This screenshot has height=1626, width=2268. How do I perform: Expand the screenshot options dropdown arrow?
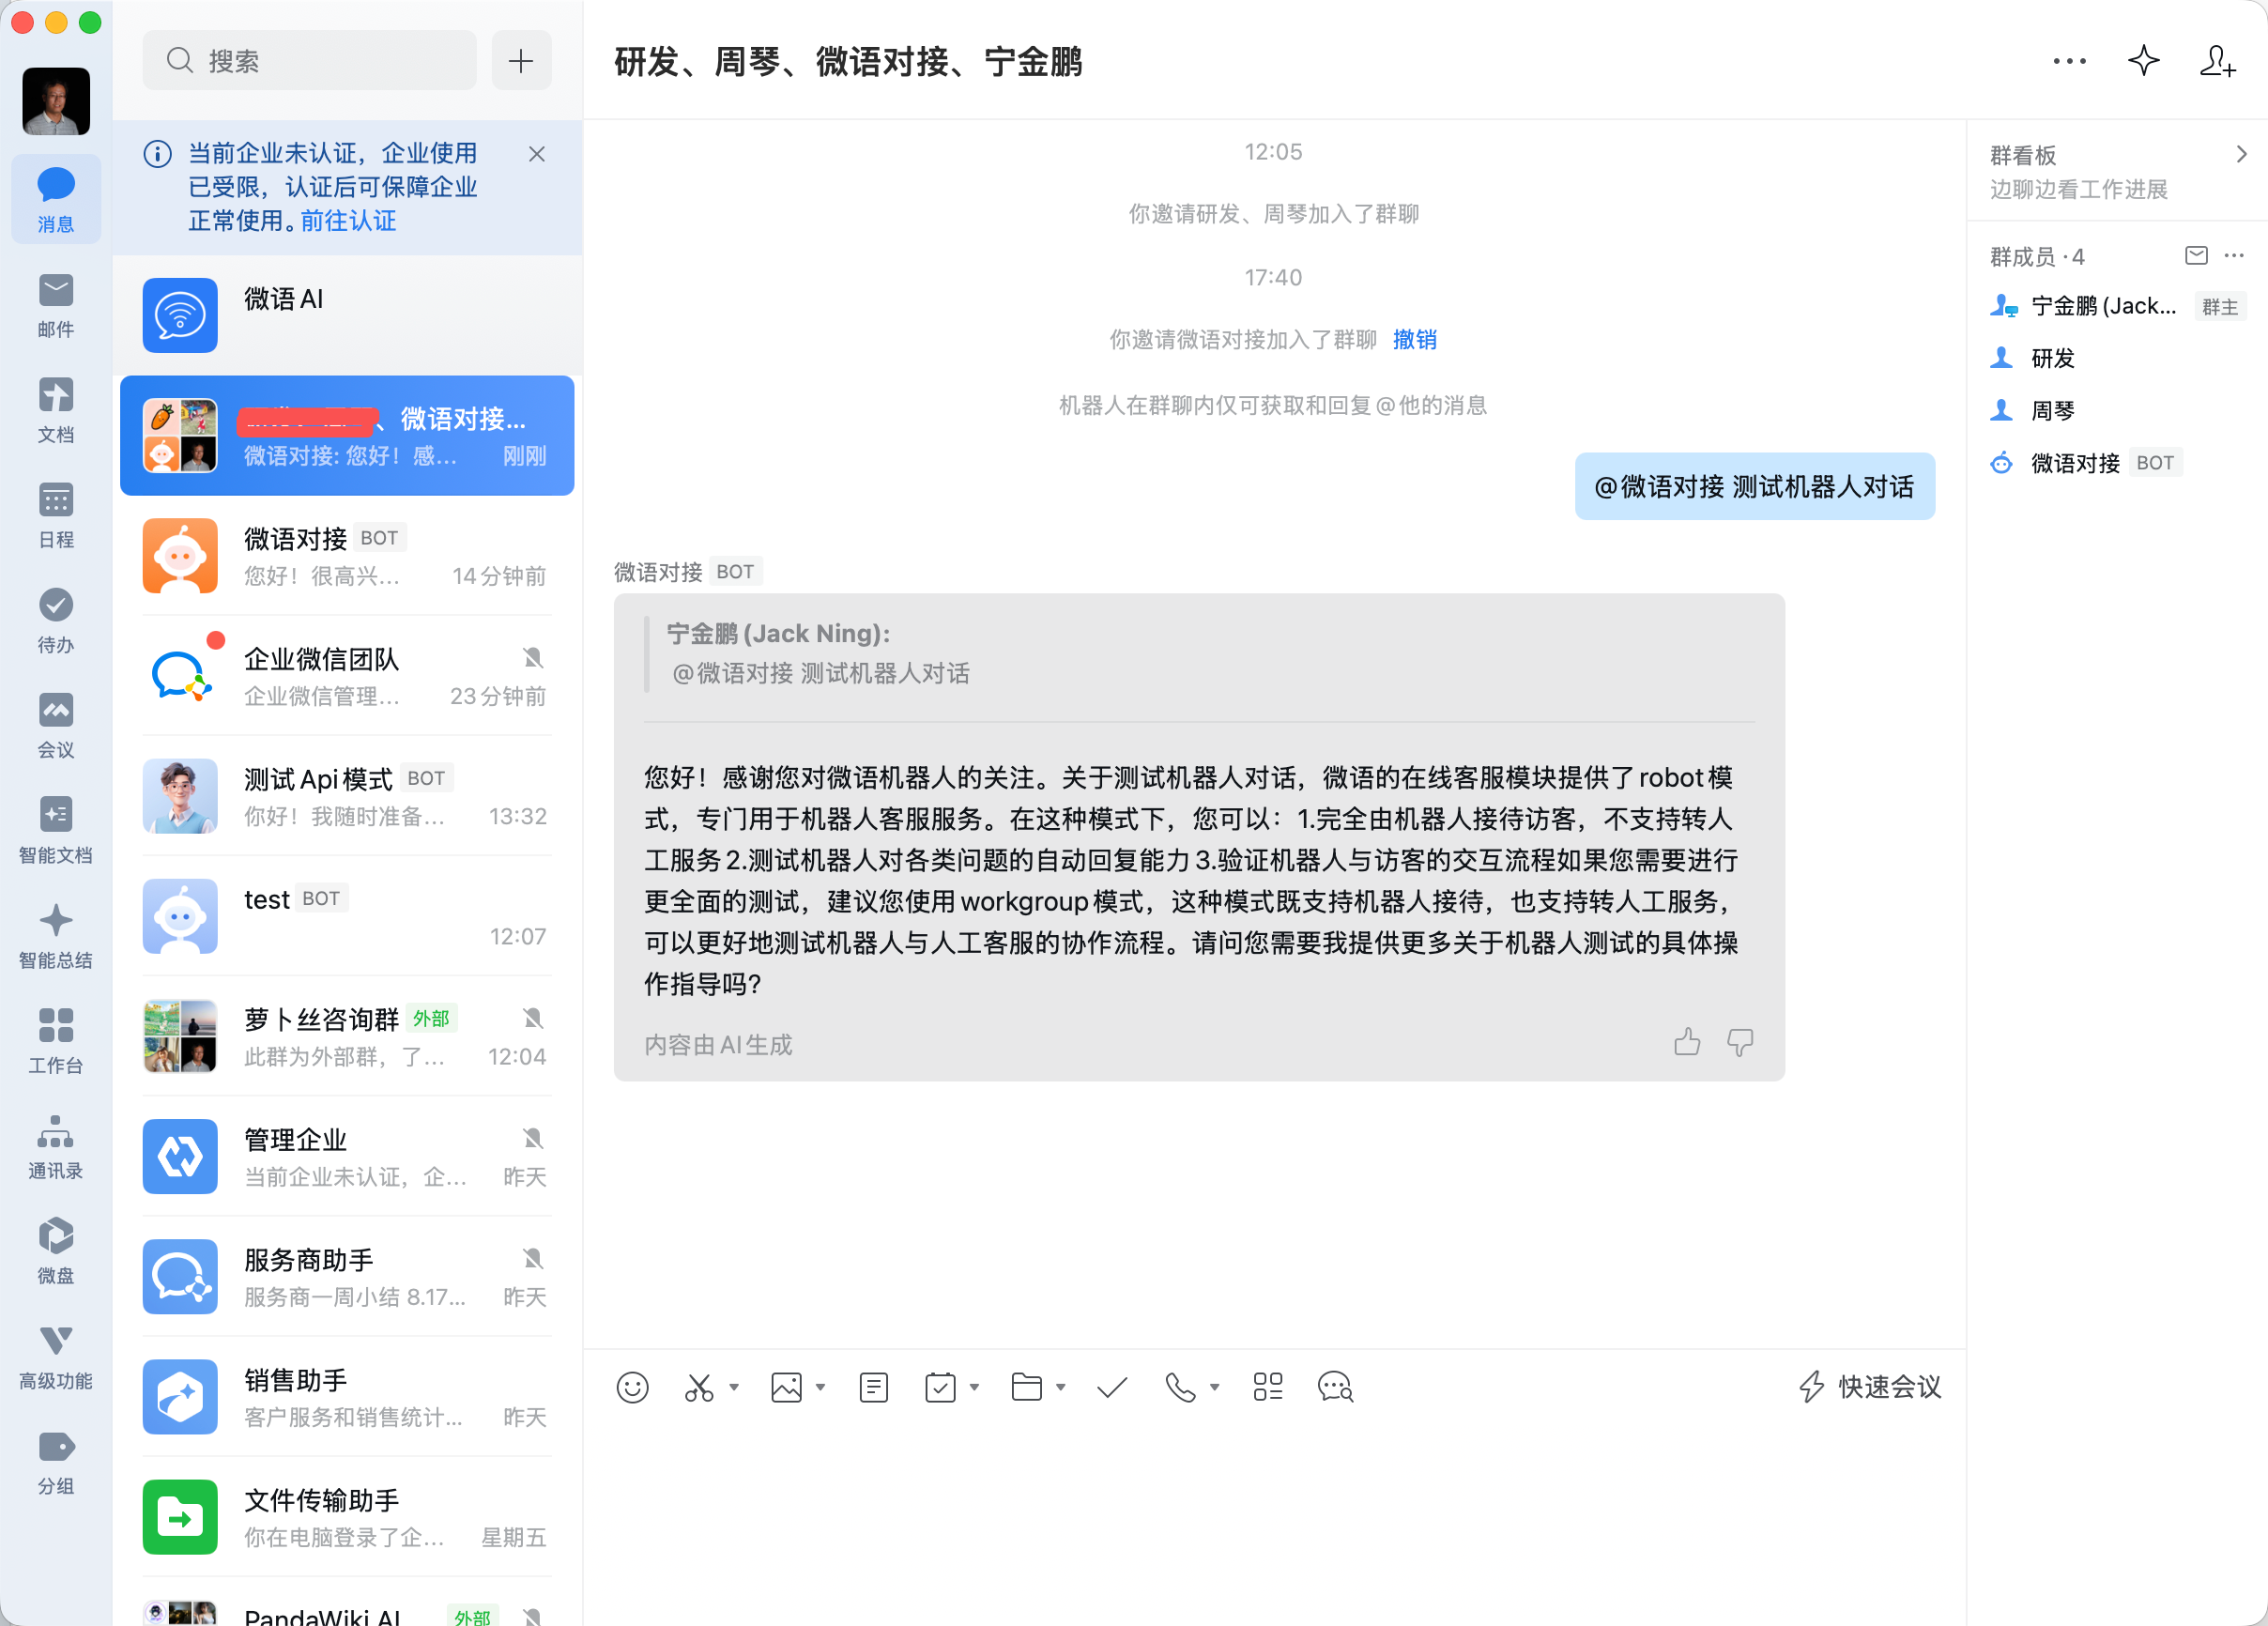click(x=734, y=1387)
